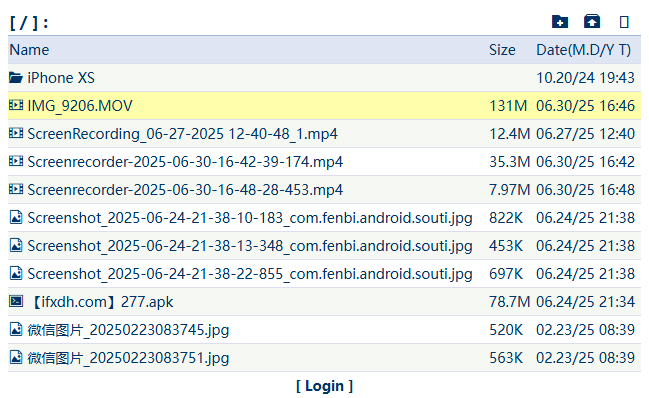Open Screenrecorder-2025-06-30-16-42-39-174.mp4
The image size is (649, 398).
tap(185, 162)
